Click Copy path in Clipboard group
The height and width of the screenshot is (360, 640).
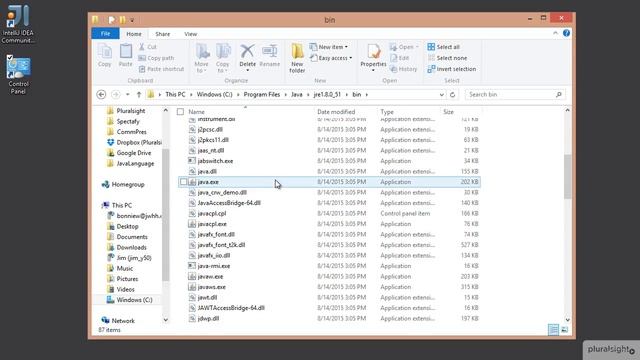(x=156, y=58)
